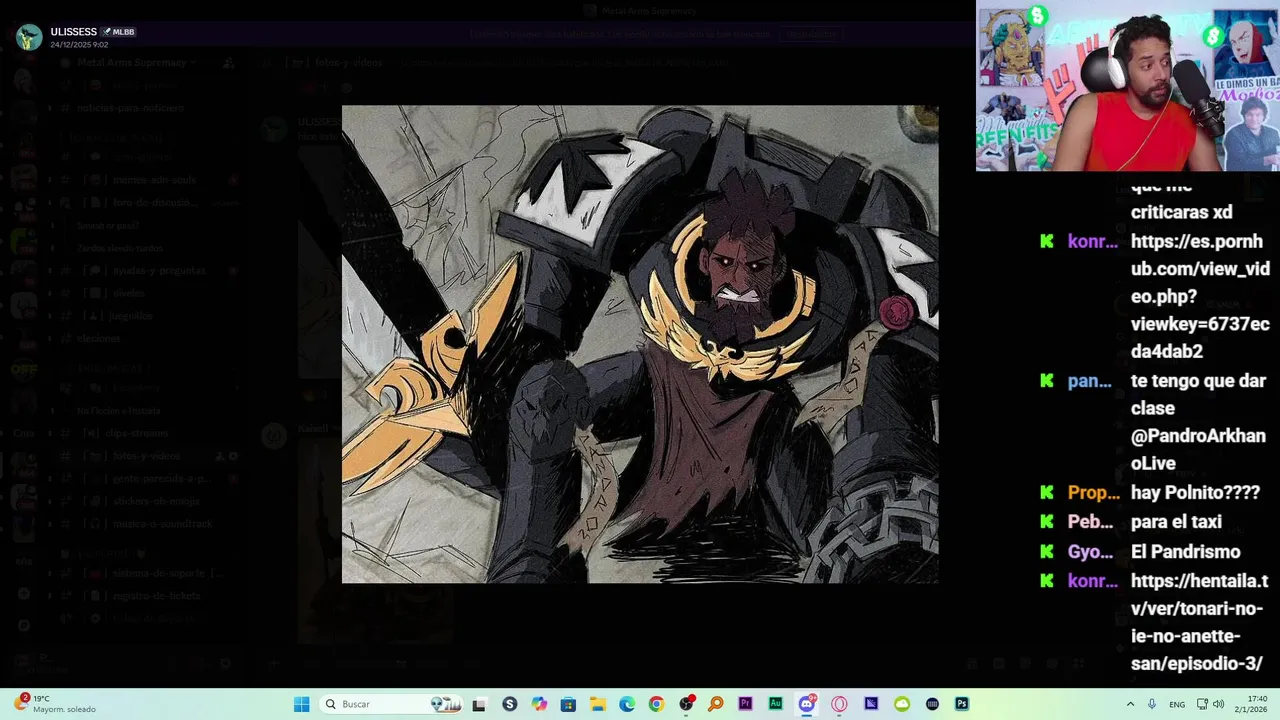Switch to Discord via taskbar icon
This screenshot has height=720, width=1280.
click(807, 704)
